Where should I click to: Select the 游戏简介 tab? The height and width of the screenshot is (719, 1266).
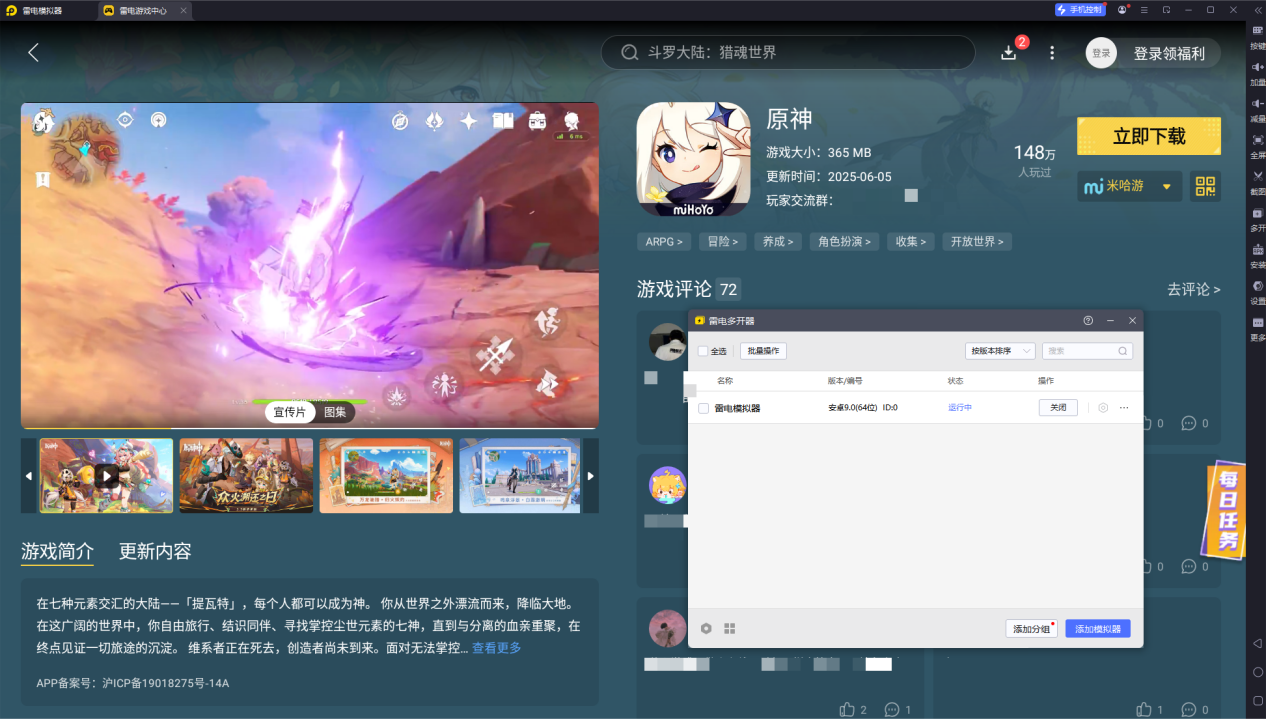[57, 551]
